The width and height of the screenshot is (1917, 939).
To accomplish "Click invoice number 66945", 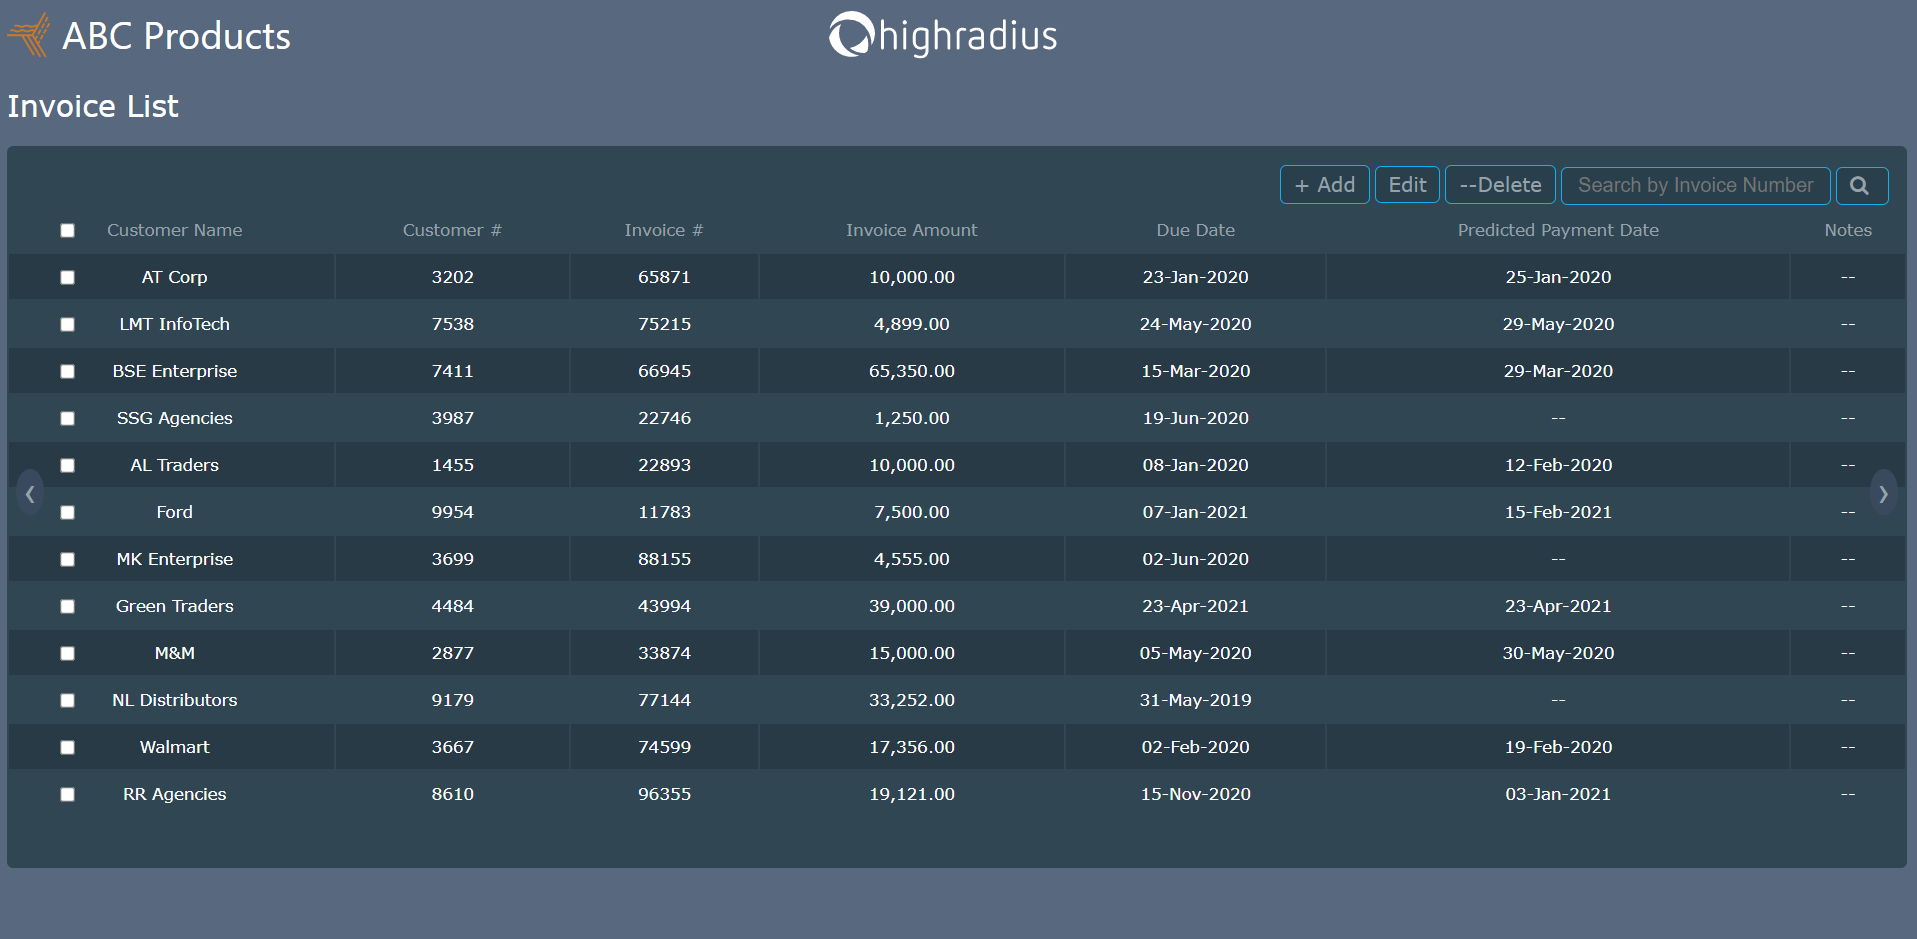I will pyautogui.click(x=664, y=371).
